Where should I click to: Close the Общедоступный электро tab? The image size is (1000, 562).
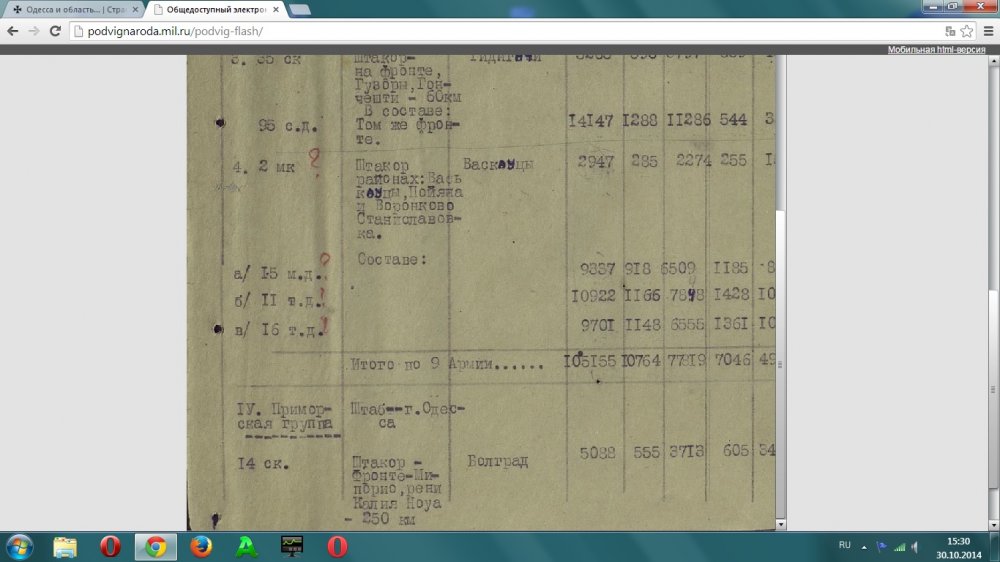coord(276,10)
